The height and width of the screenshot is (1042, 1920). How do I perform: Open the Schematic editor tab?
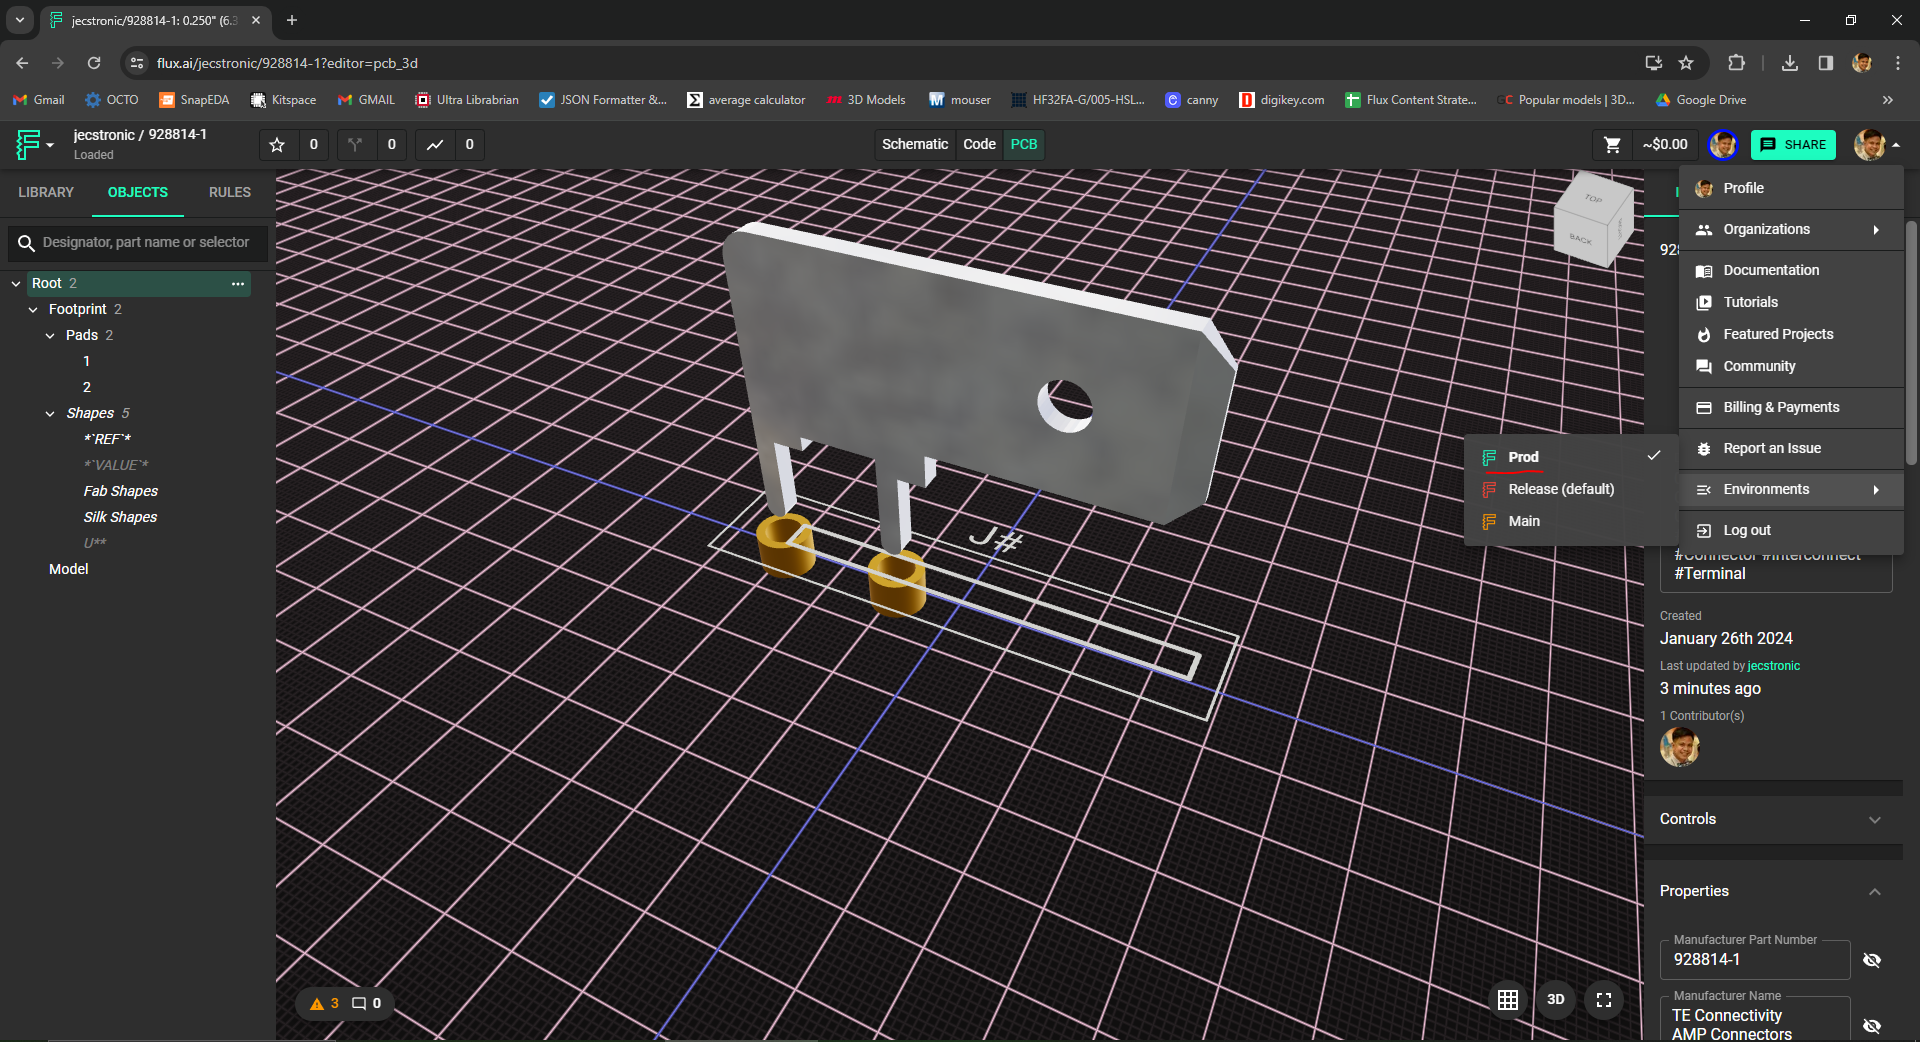click(915, 144)
